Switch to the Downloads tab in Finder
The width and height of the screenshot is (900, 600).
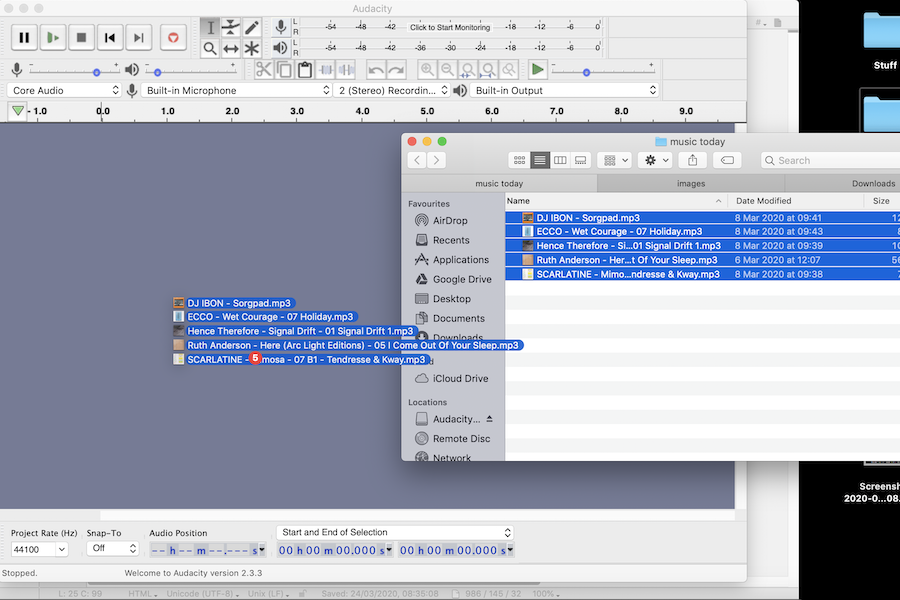[842, 184]
